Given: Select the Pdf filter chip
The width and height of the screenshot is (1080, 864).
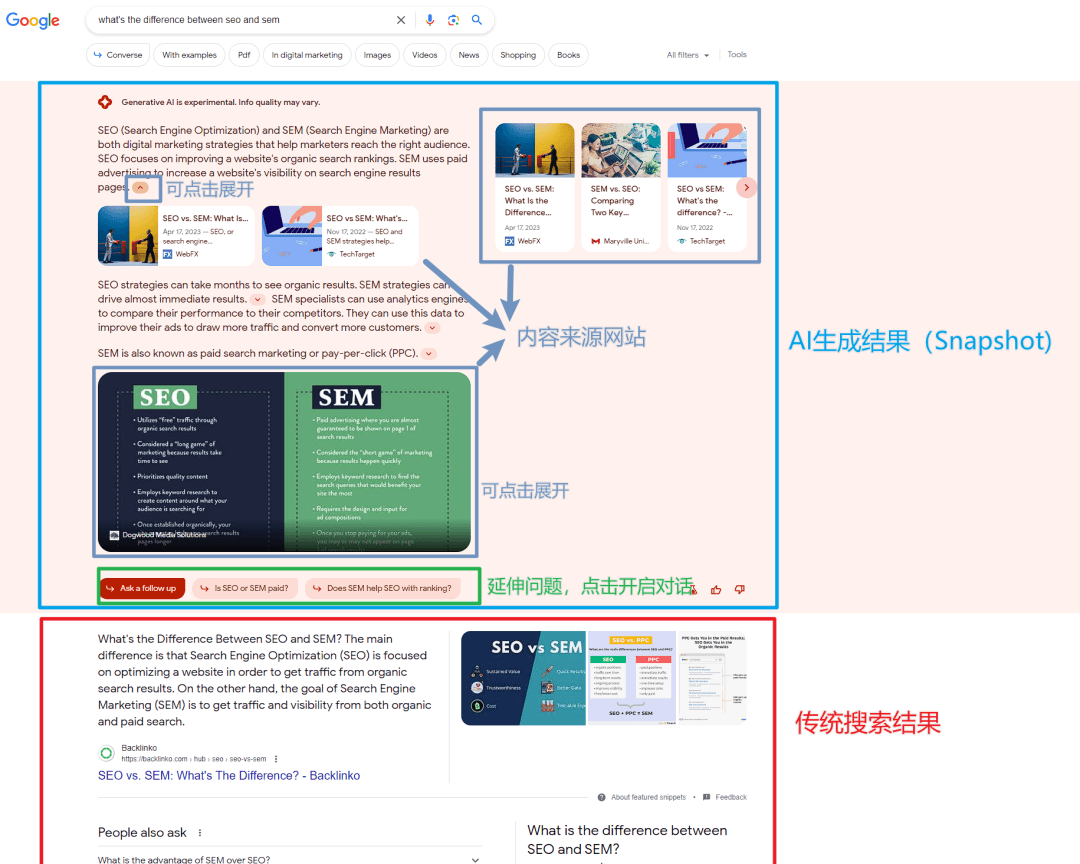Looking at the screenshot, I should (244, 55).
